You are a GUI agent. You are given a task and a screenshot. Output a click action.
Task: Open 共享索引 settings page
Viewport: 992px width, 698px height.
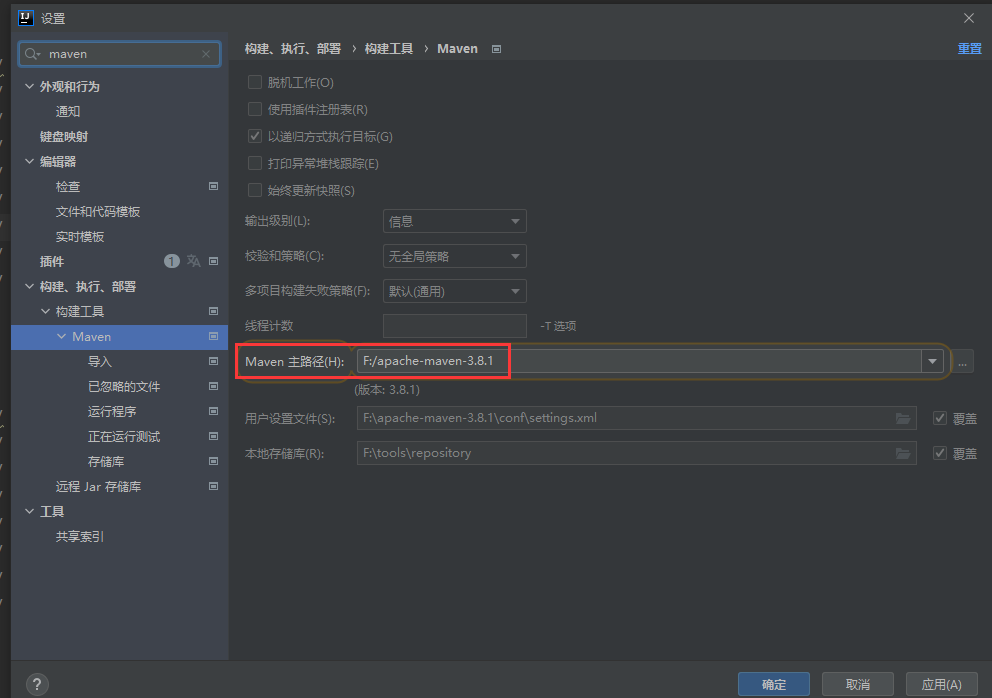(80, 537)
